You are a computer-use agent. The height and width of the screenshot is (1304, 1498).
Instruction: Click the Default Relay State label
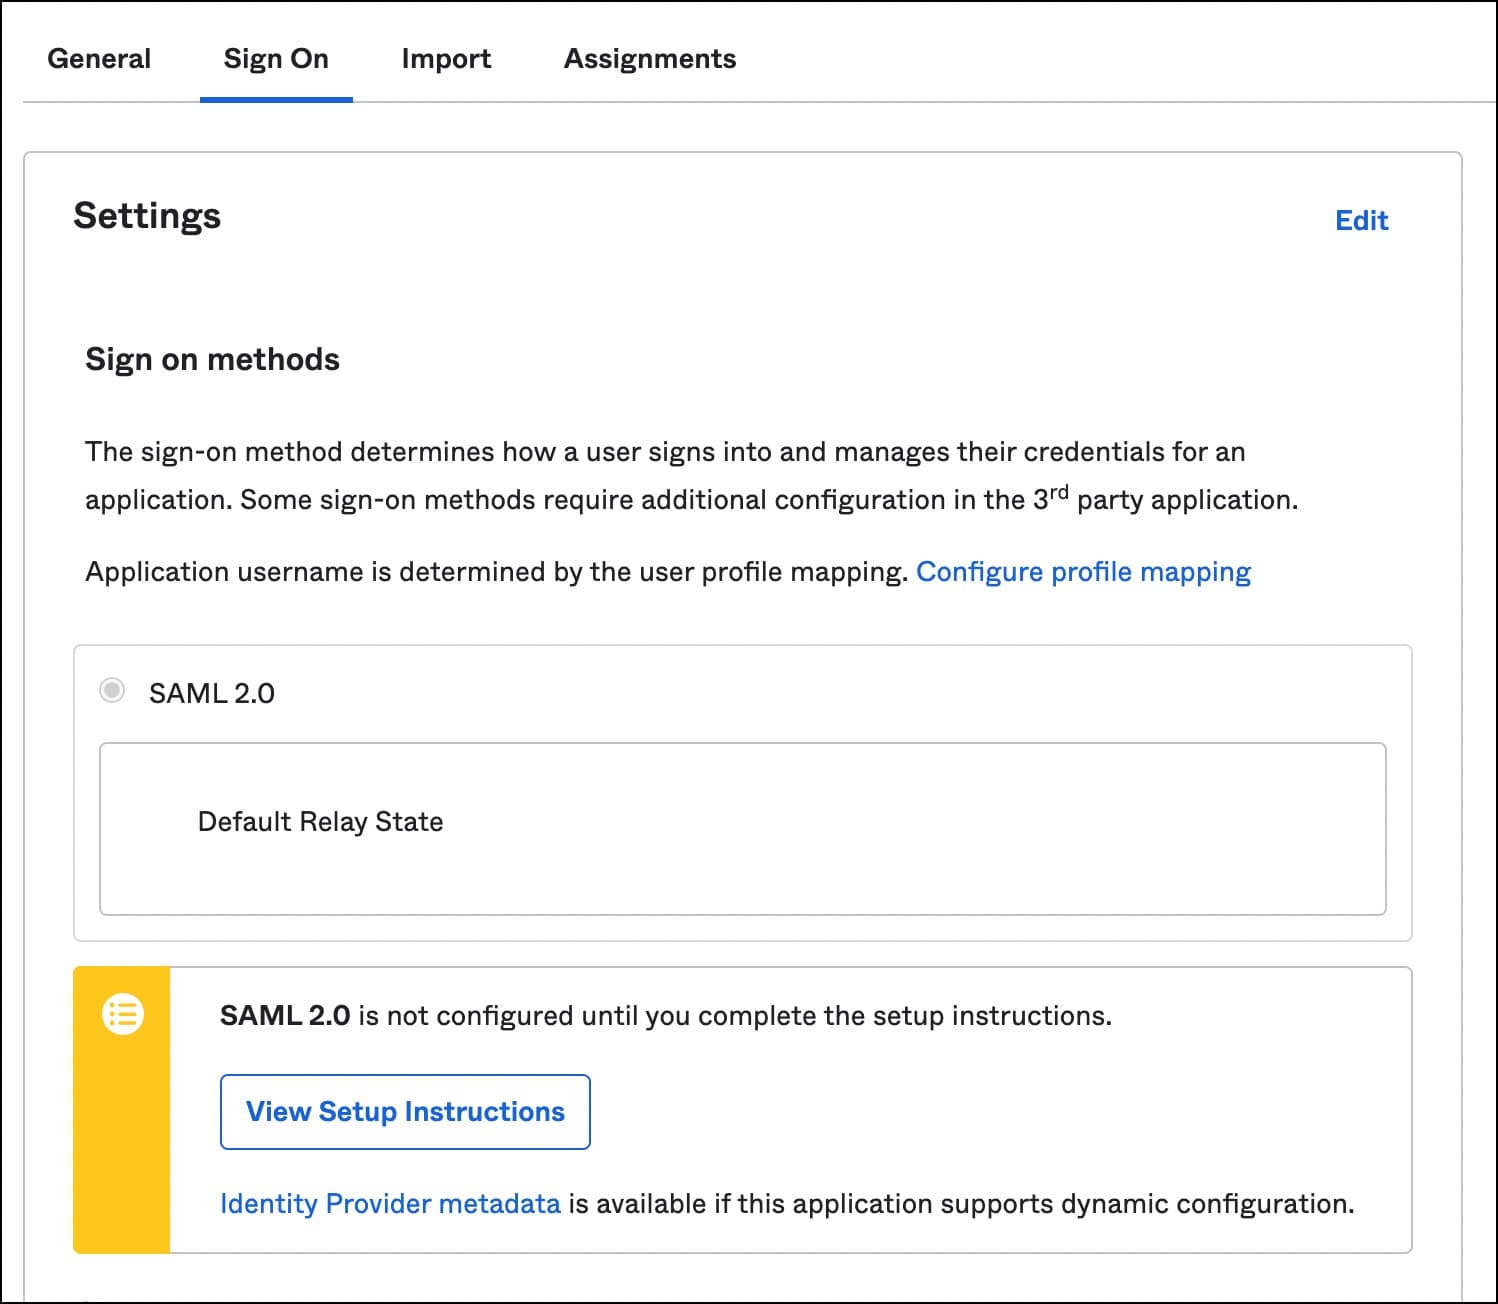[320, 822]
